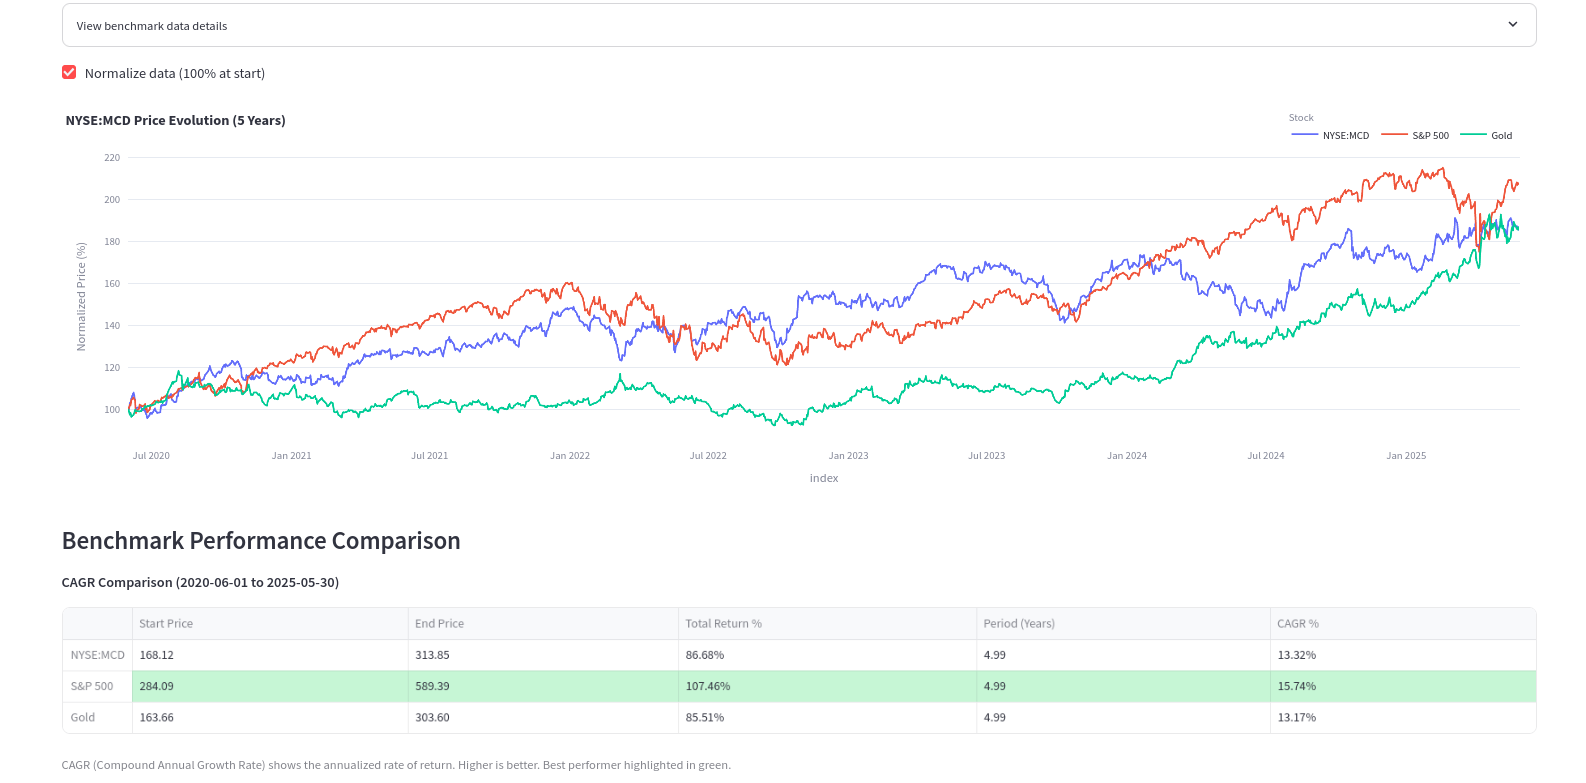Viewport: 1586px width, 783px height.
Task: Click the Jan 2025 x-axis label
Action: [1406, 455]
